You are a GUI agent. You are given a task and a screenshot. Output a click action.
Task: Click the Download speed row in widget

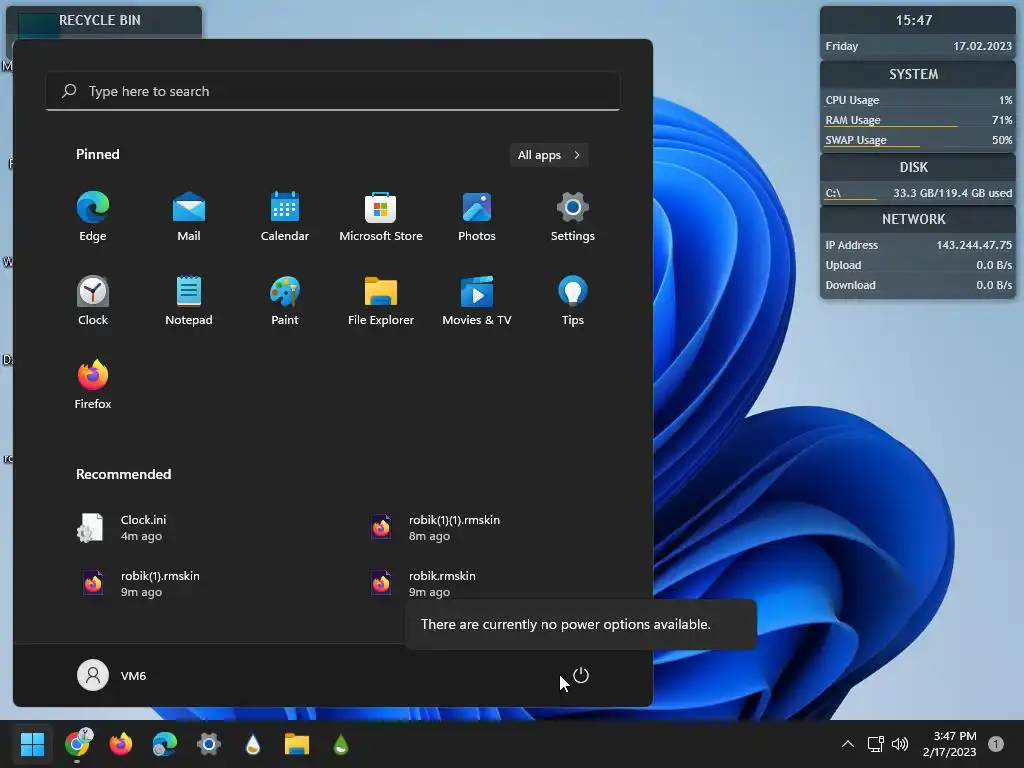click(918, 285)
